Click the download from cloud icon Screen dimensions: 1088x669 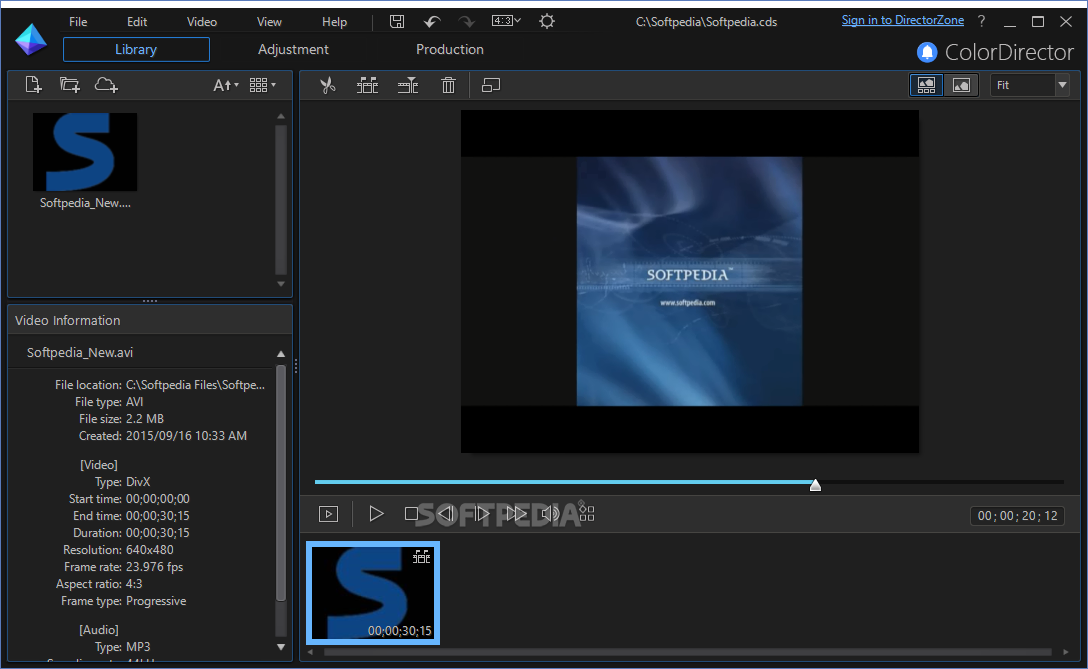(105, 85)
